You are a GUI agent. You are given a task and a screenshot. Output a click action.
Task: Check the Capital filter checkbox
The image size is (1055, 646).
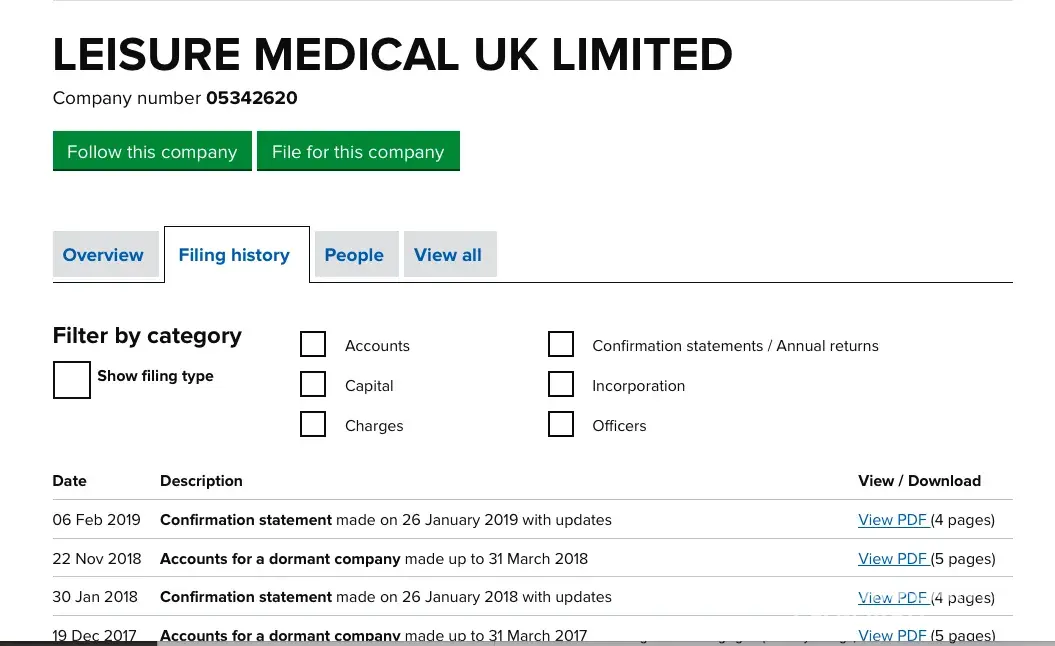[313, 385]
